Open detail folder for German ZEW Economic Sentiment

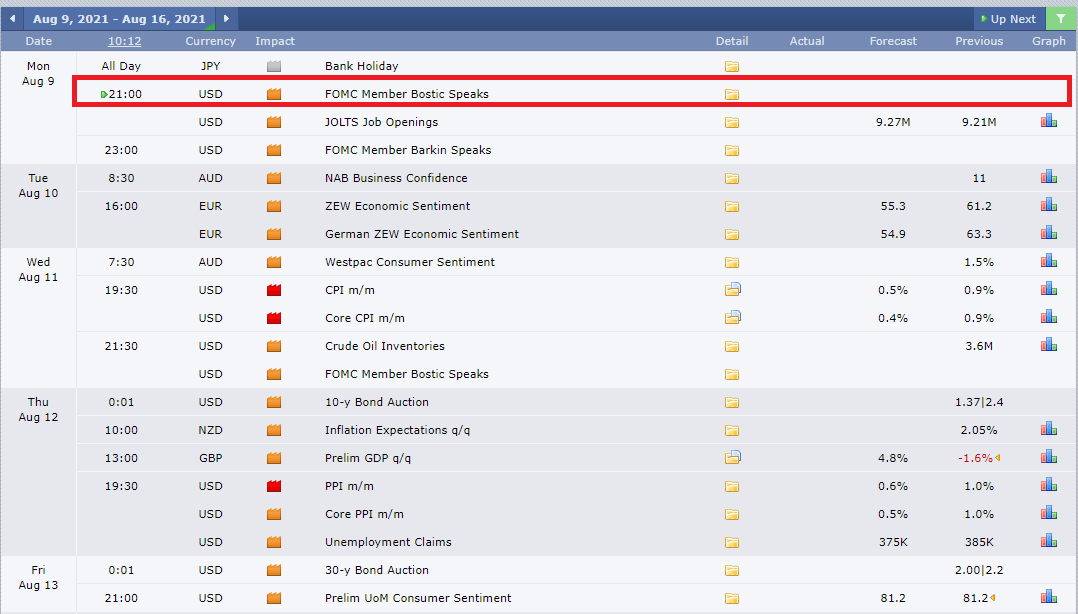click(x=732, y=234)
